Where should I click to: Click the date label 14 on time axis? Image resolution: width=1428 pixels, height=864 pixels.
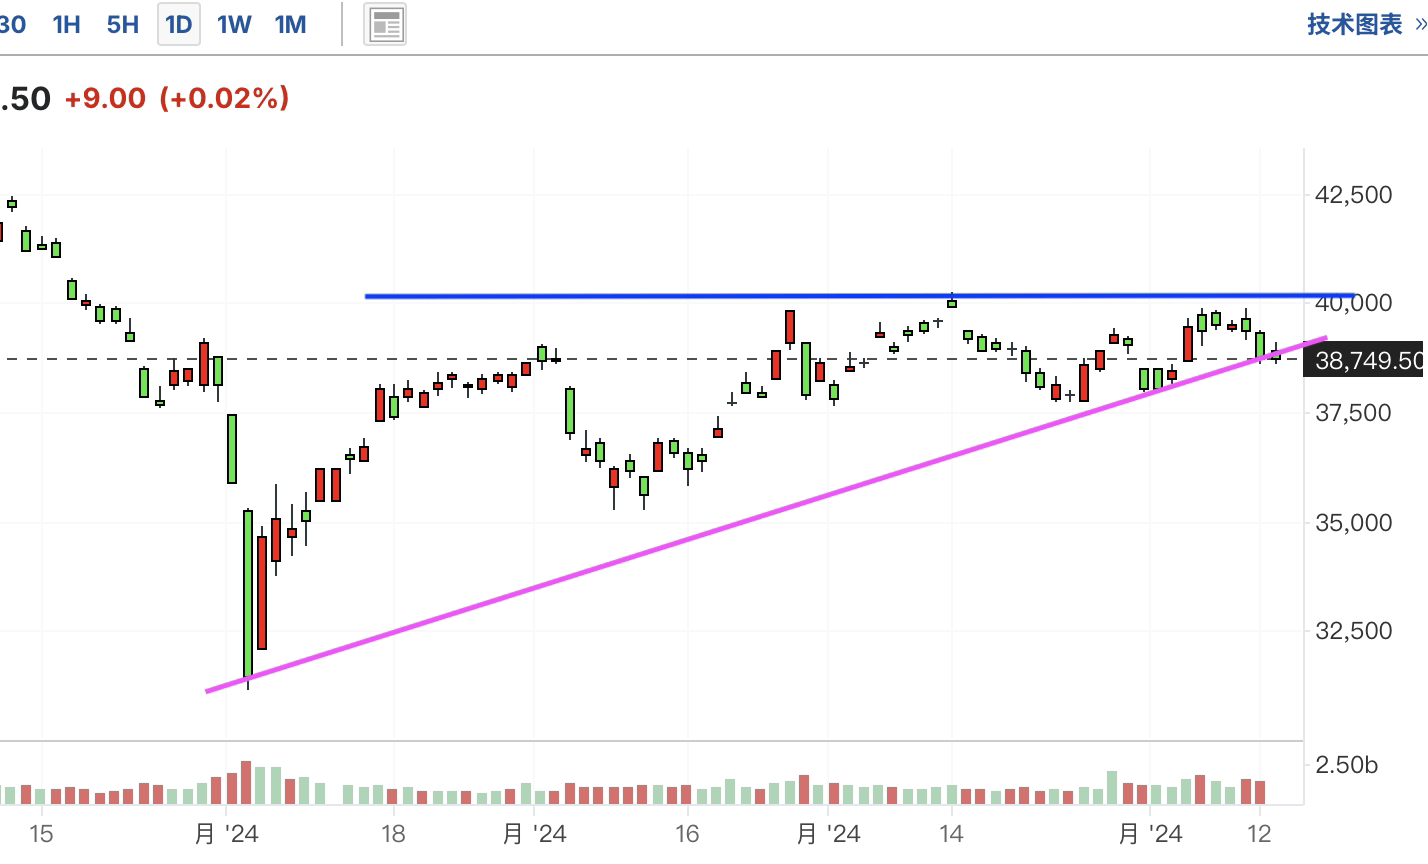(951, 833)
